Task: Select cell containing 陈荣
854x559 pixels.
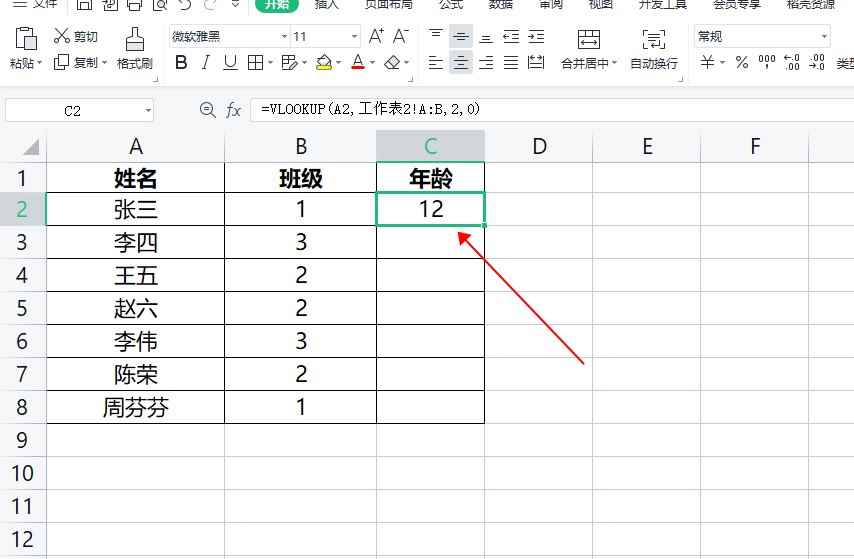Action: point(136,374)
